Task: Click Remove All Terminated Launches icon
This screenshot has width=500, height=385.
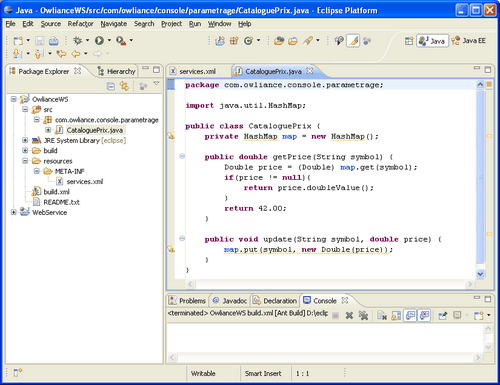Action: click(363, 315)
